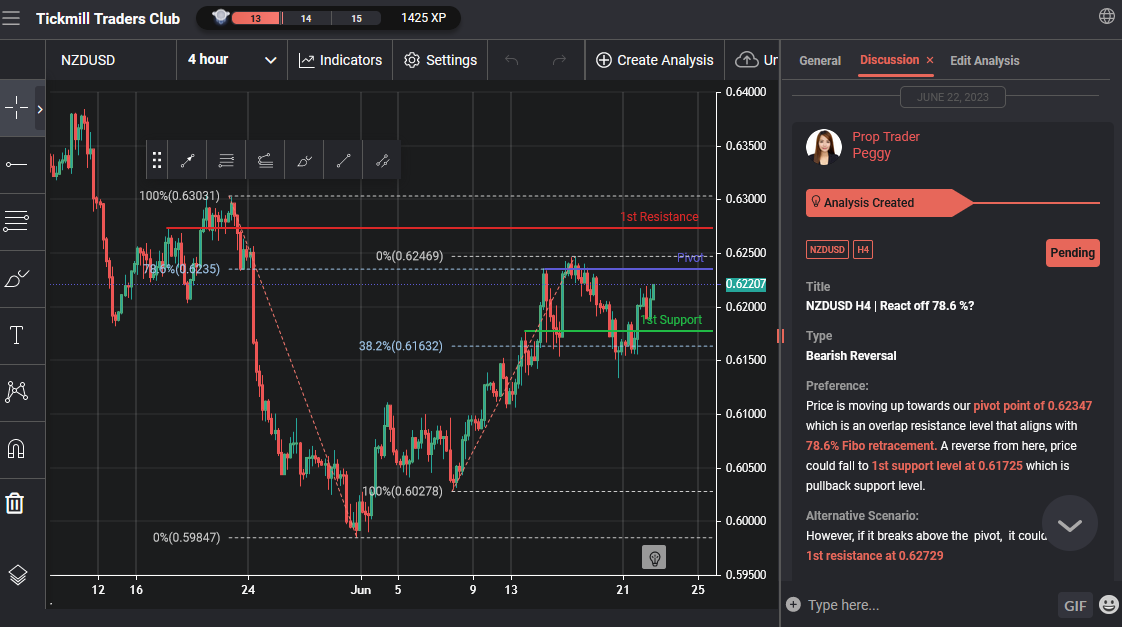
Task: Open the GIF picker
Action: point(1075,606)
